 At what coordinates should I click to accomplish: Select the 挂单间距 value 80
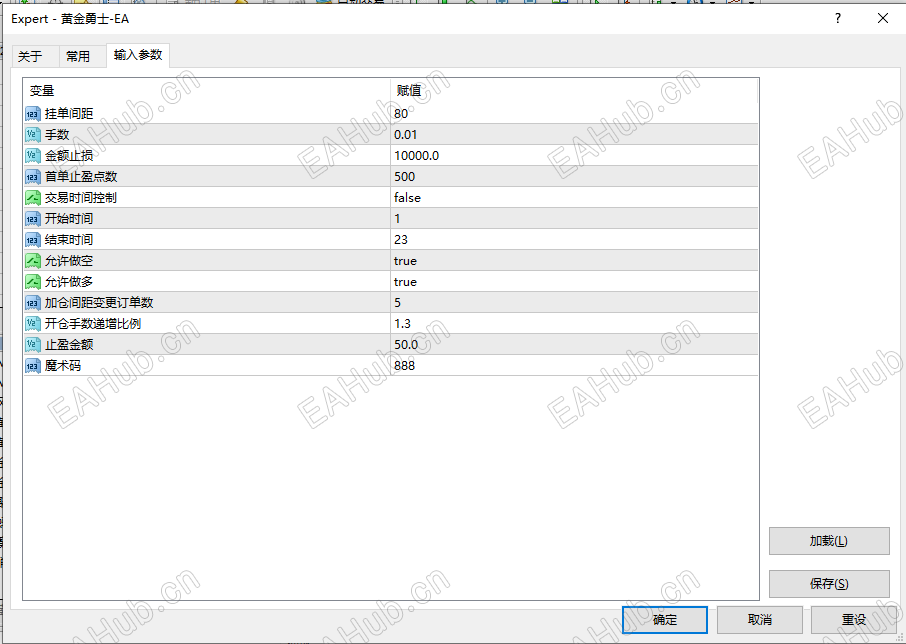(401, 114)
